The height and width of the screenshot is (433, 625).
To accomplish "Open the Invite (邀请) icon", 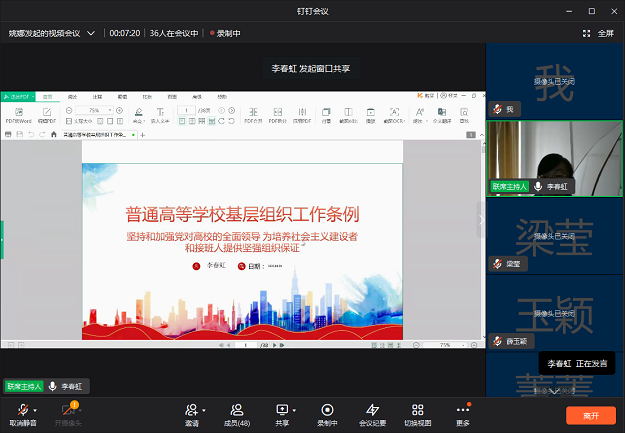I will click(190, 409).
